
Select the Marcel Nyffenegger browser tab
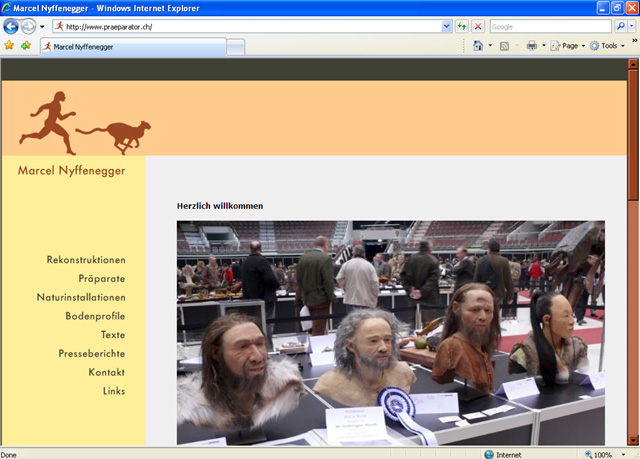pos(132,46)
